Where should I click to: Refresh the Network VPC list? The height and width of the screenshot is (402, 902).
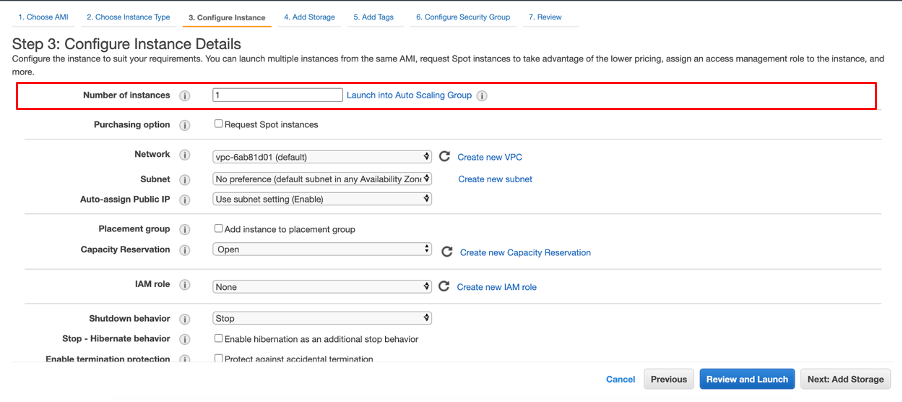tap(444, 157)
